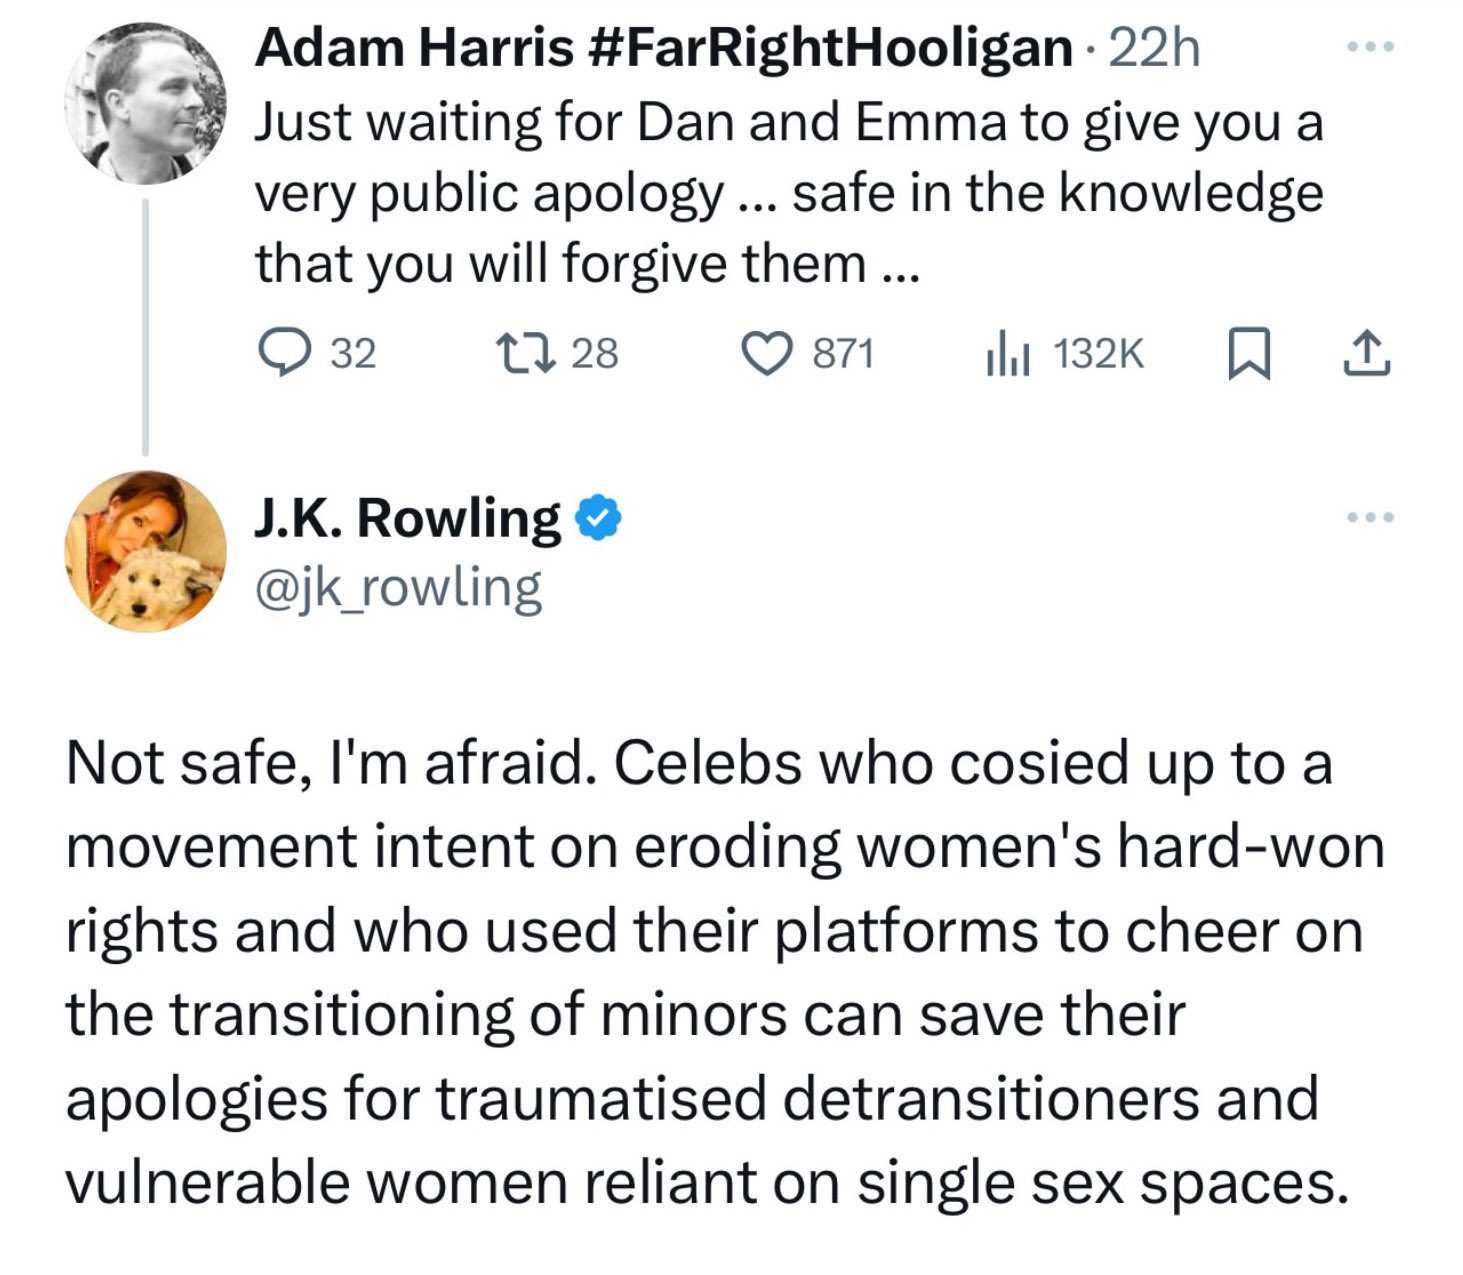Click the share upload arrow icon
The image size is (1463, 1275).
1367,354
